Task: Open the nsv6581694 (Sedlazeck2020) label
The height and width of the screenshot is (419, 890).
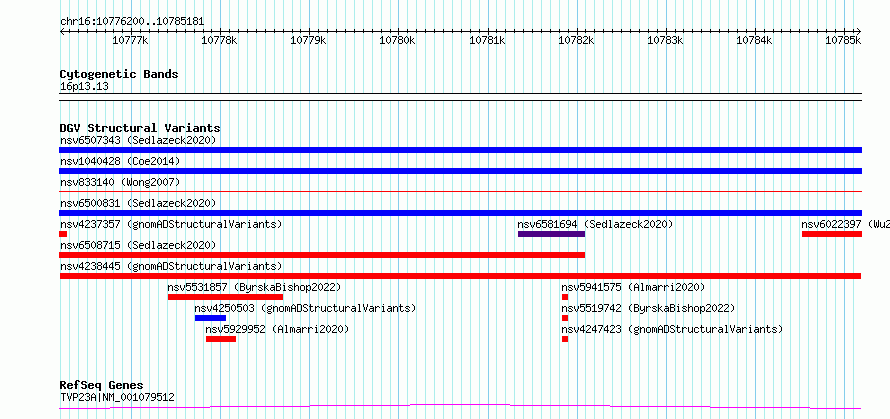Action: 595,224
